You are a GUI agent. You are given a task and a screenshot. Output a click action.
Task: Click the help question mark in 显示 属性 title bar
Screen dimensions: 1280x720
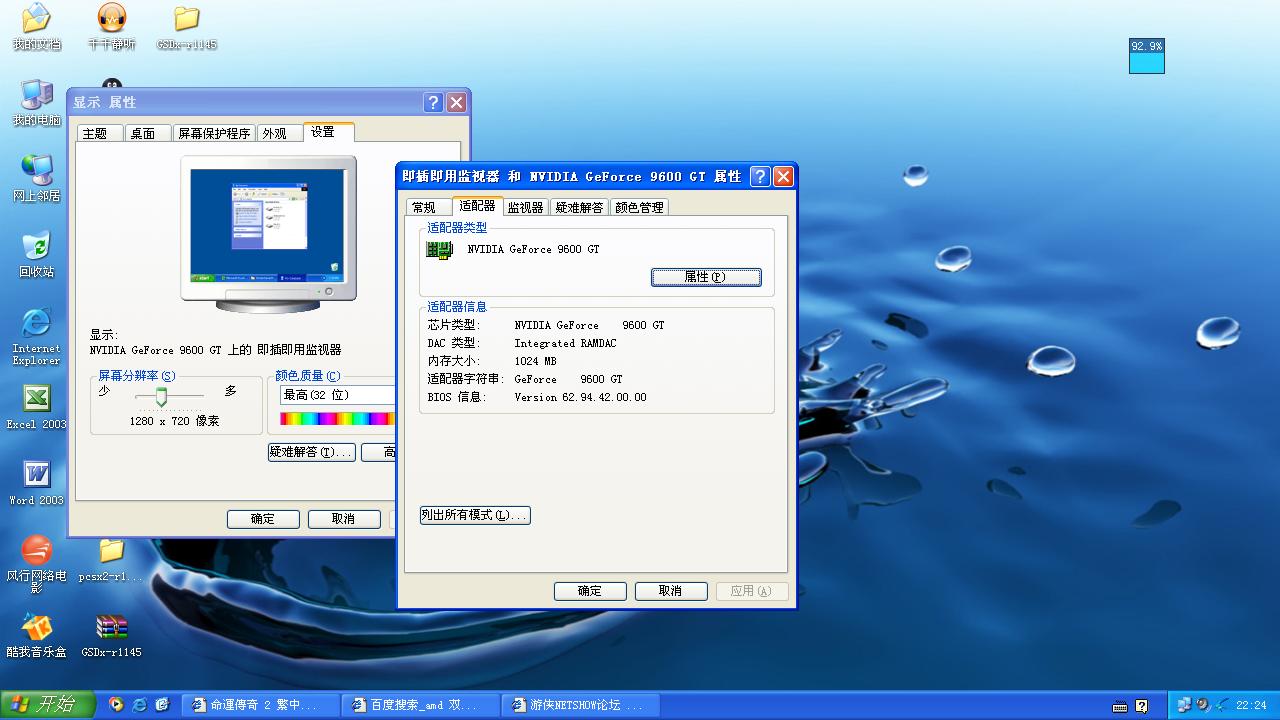click(433, 102)
